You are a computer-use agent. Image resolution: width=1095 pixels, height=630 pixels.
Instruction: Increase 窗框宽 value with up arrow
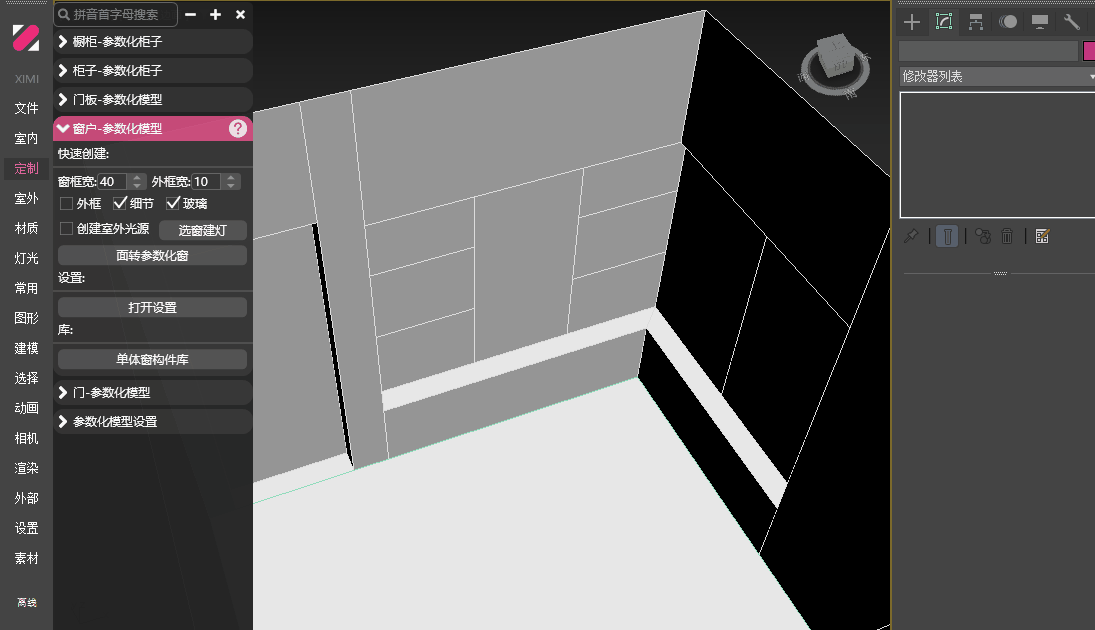(x=137, y=177)
